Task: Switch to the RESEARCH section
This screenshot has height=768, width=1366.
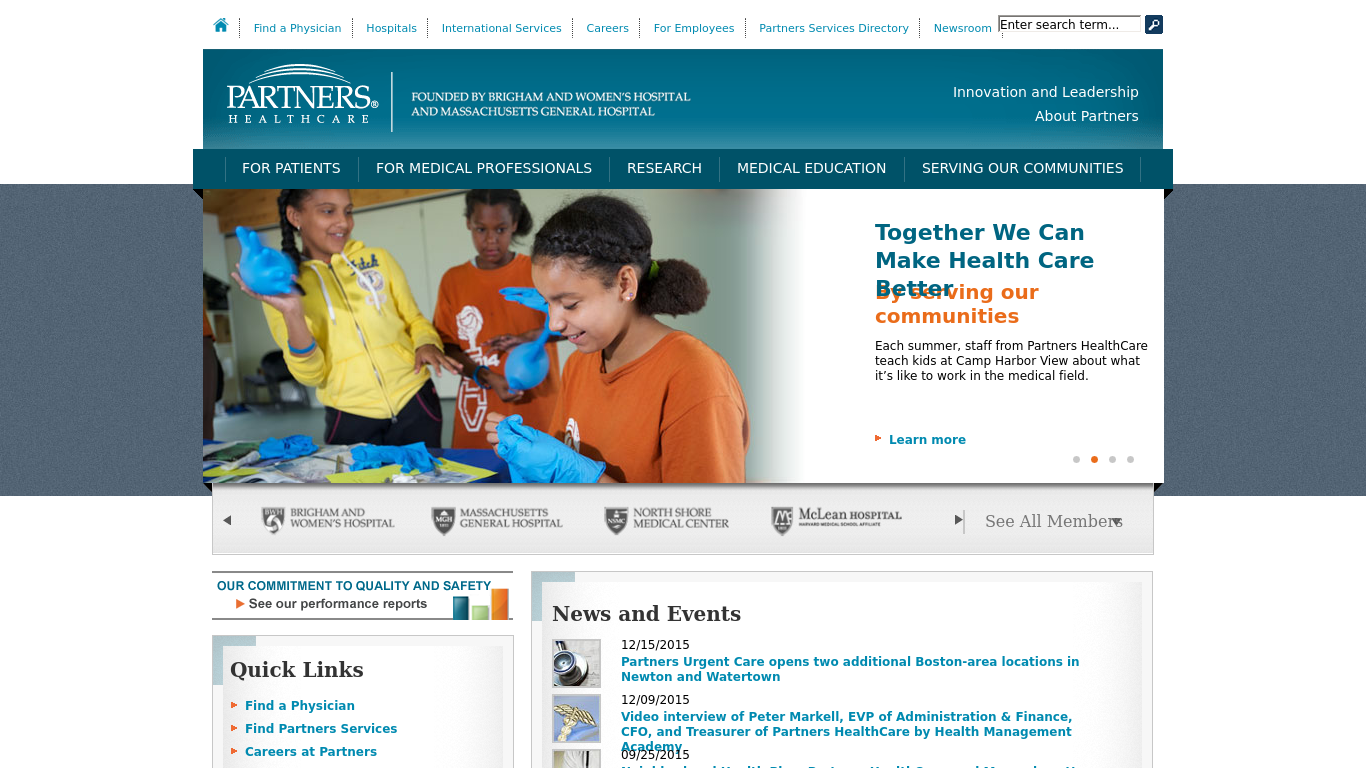Action: [x=664, y=168]
